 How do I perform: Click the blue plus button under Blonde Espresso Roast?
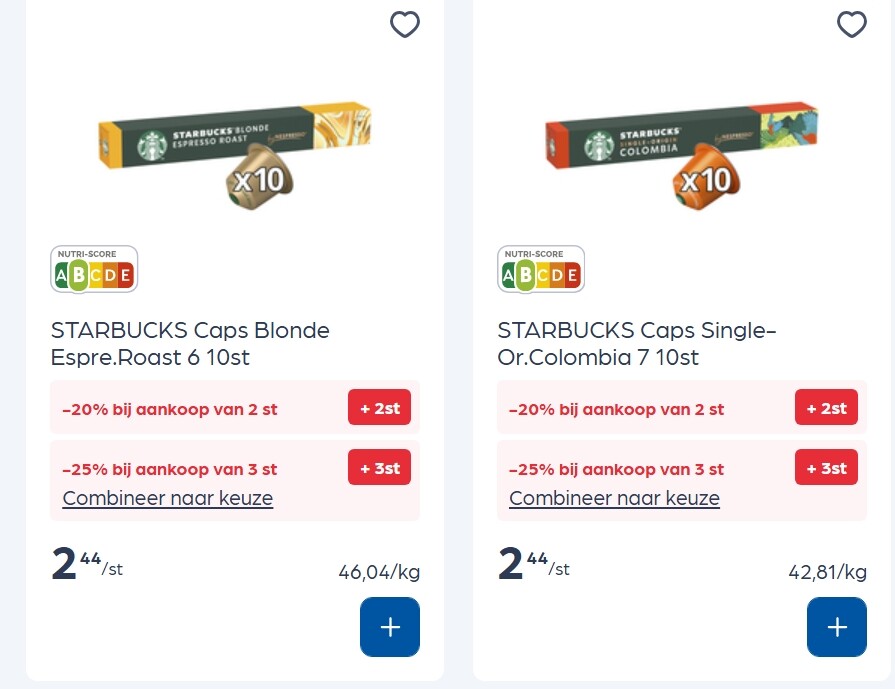click(x=390, y=627)
